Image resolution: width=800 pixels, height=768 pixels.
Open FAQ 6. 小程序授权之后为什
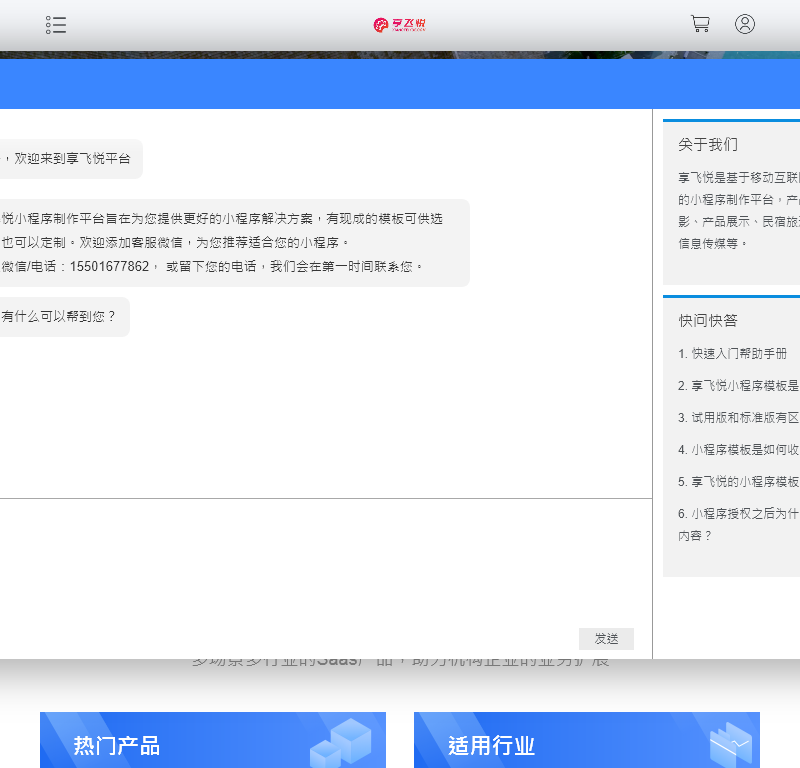point(738,524)
